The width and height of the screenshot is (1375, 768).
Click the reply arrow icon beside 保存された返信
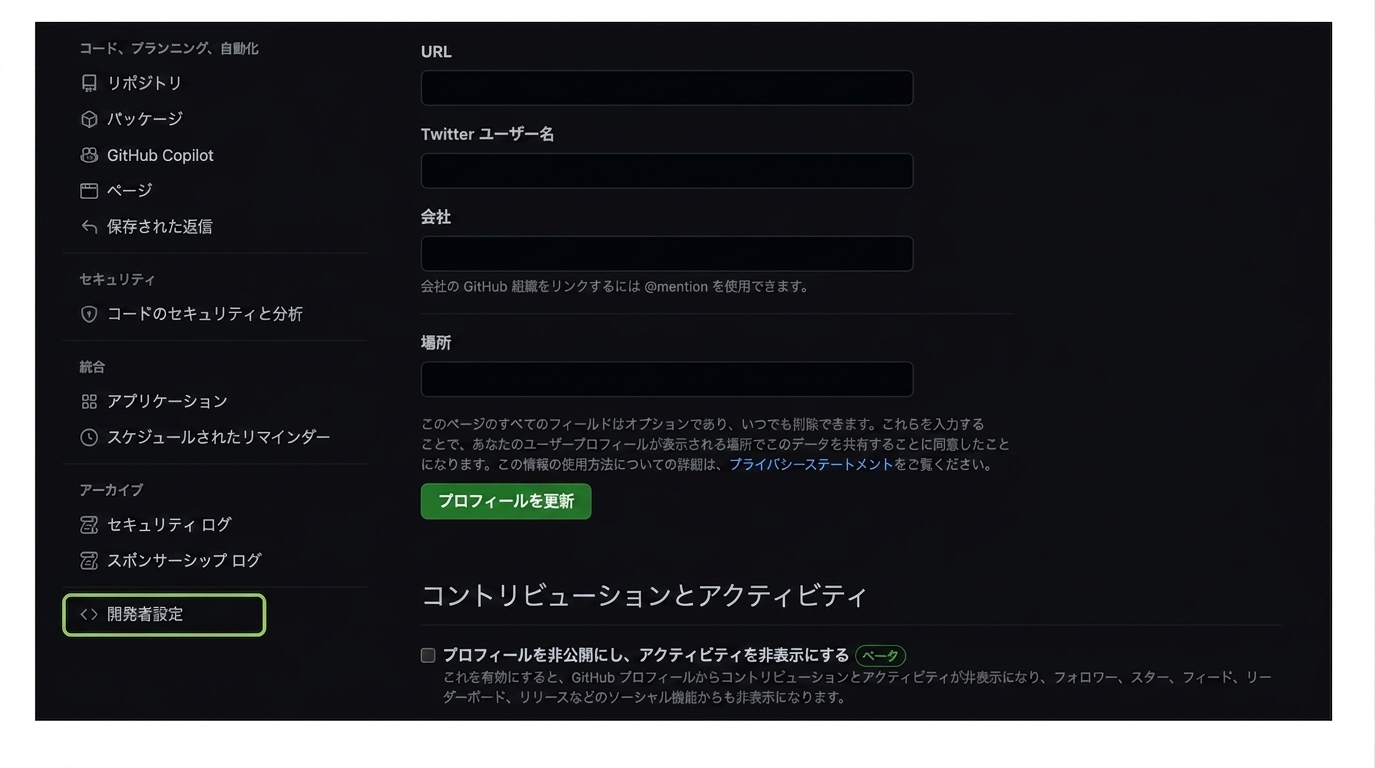[x=89, y=226]
